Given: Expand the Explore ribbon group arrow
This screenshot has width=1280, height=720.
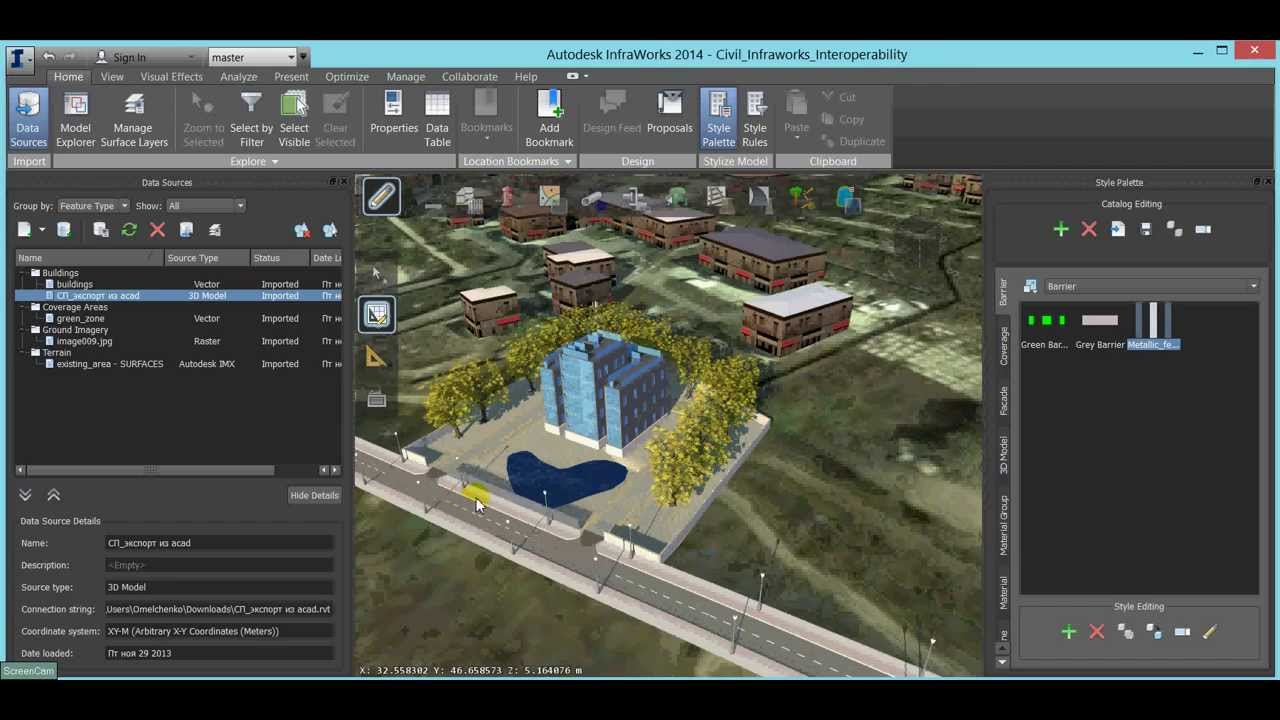Looking at the screenshot, I should (274, 162).
